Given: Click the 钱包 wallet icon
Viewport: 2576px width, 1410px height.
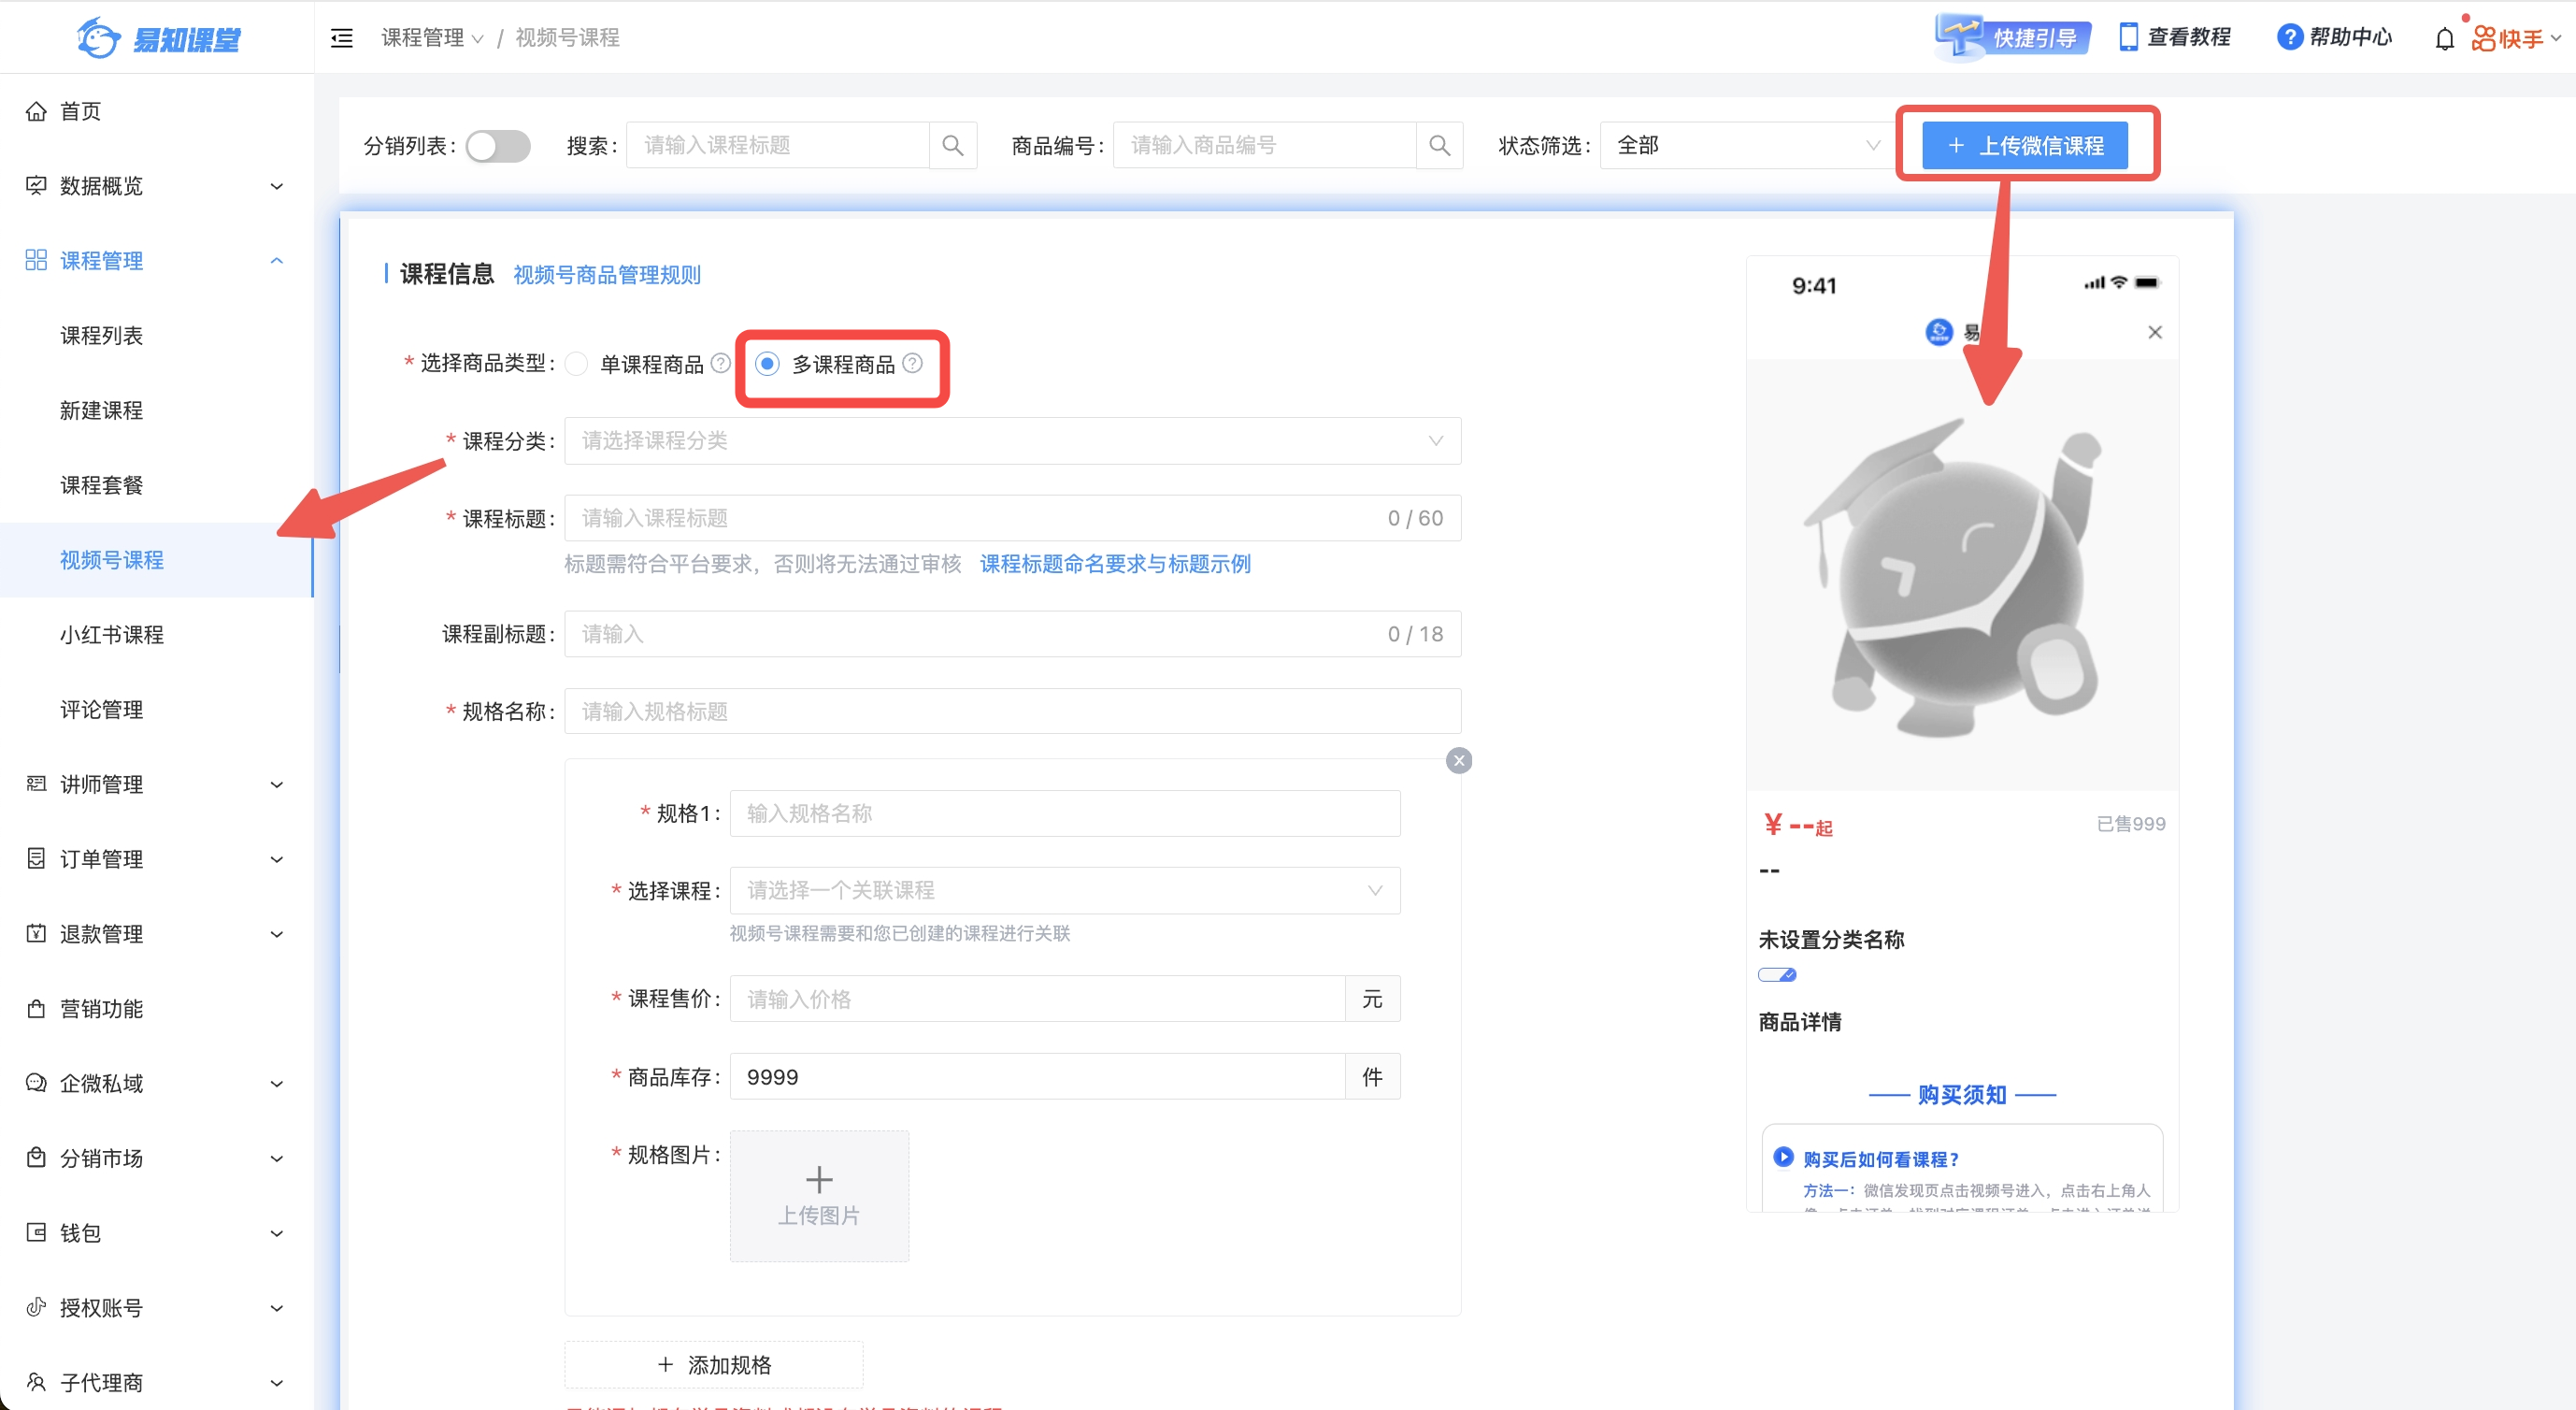Looking at the screenshot, I should click(36, 1233).
